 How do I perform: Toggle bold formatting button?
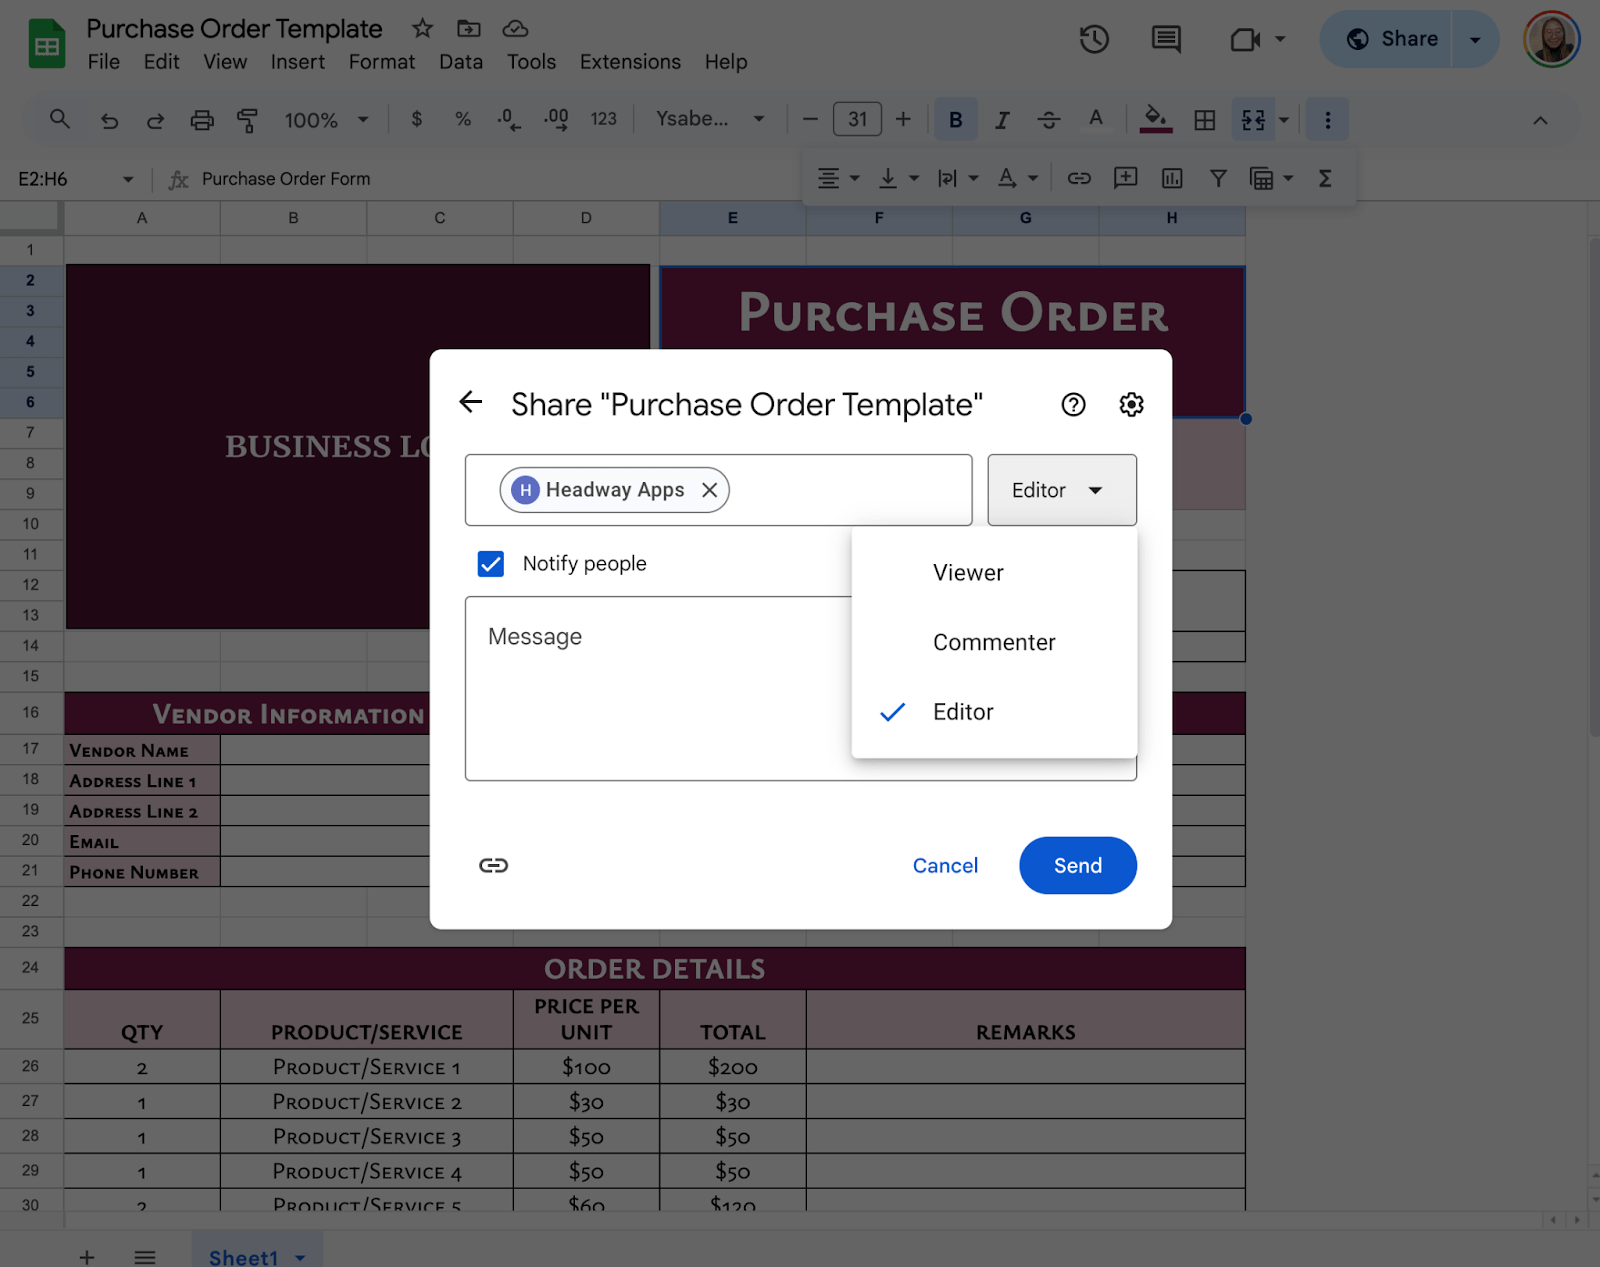point(955,120)
